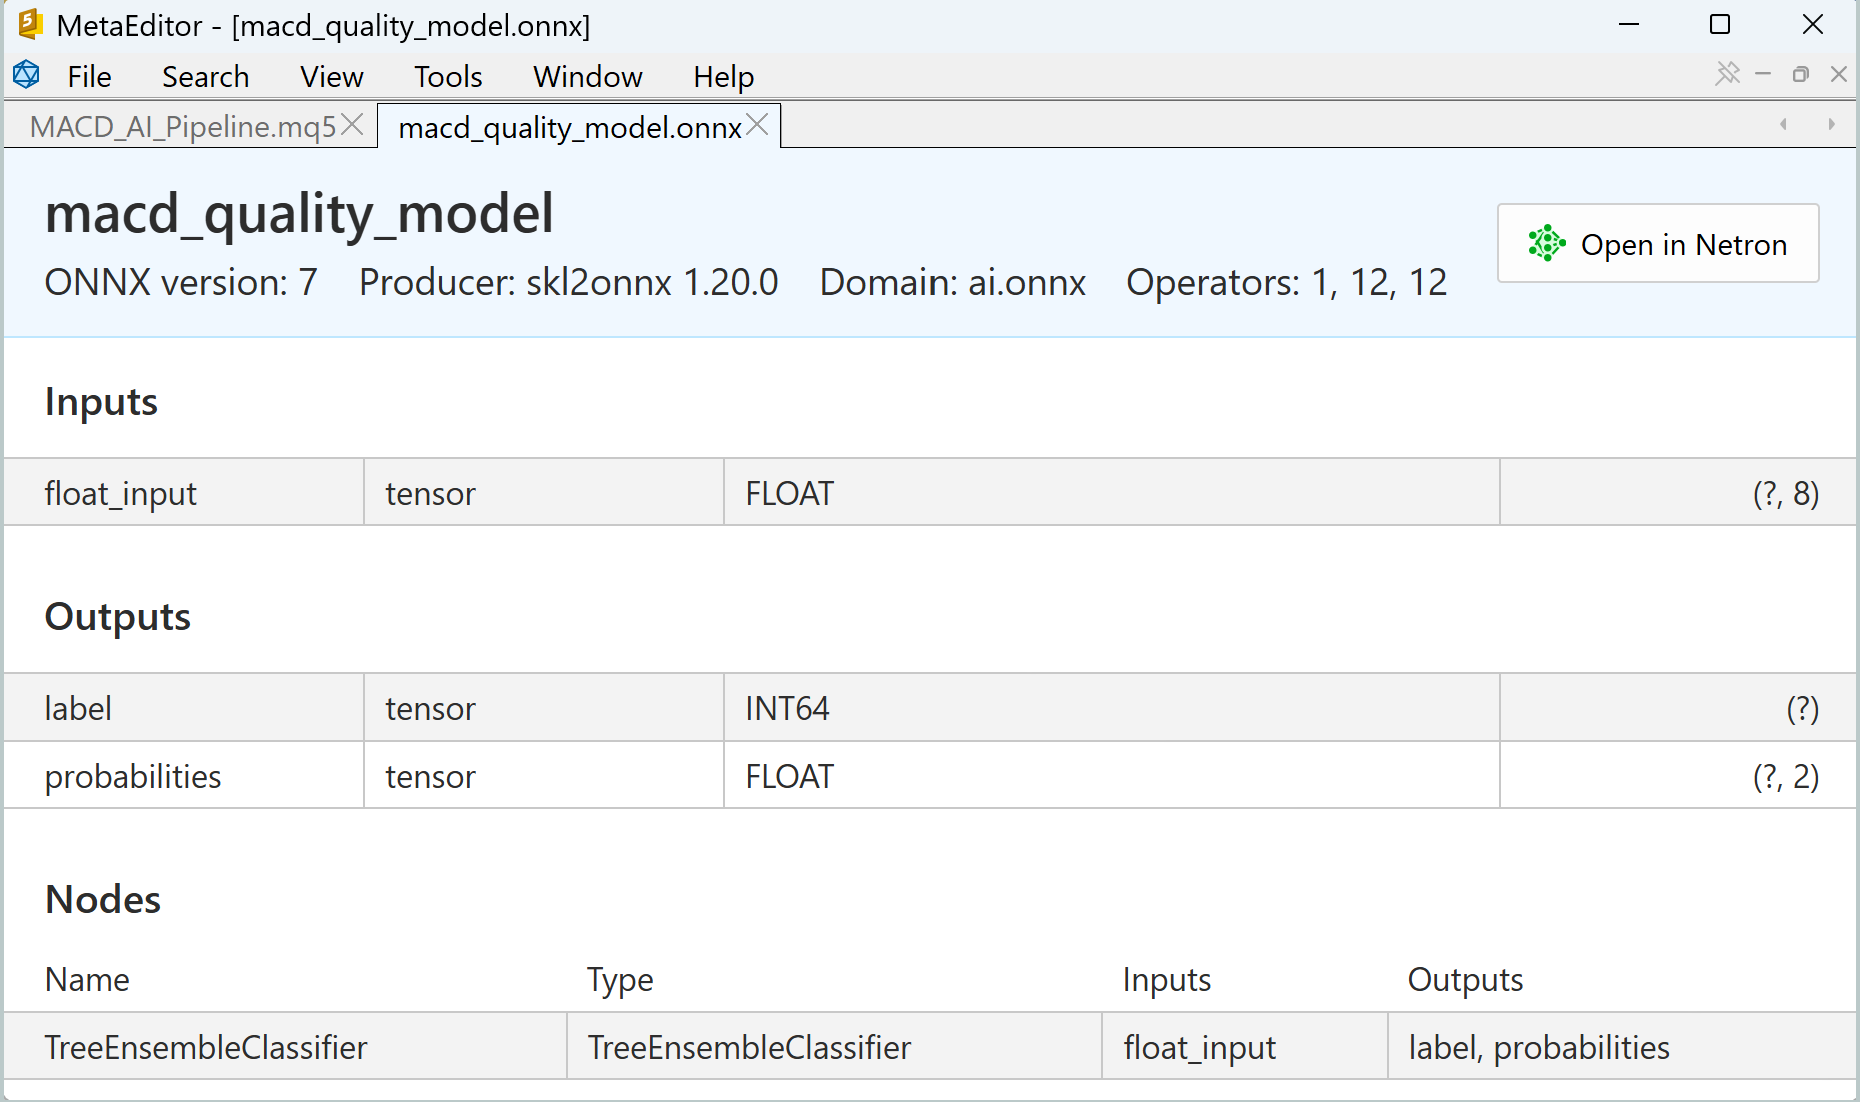Screen dimensions: 1860x1102
Task: Open the Window menu
Action: pyautogui.click(x=587, y=77)
